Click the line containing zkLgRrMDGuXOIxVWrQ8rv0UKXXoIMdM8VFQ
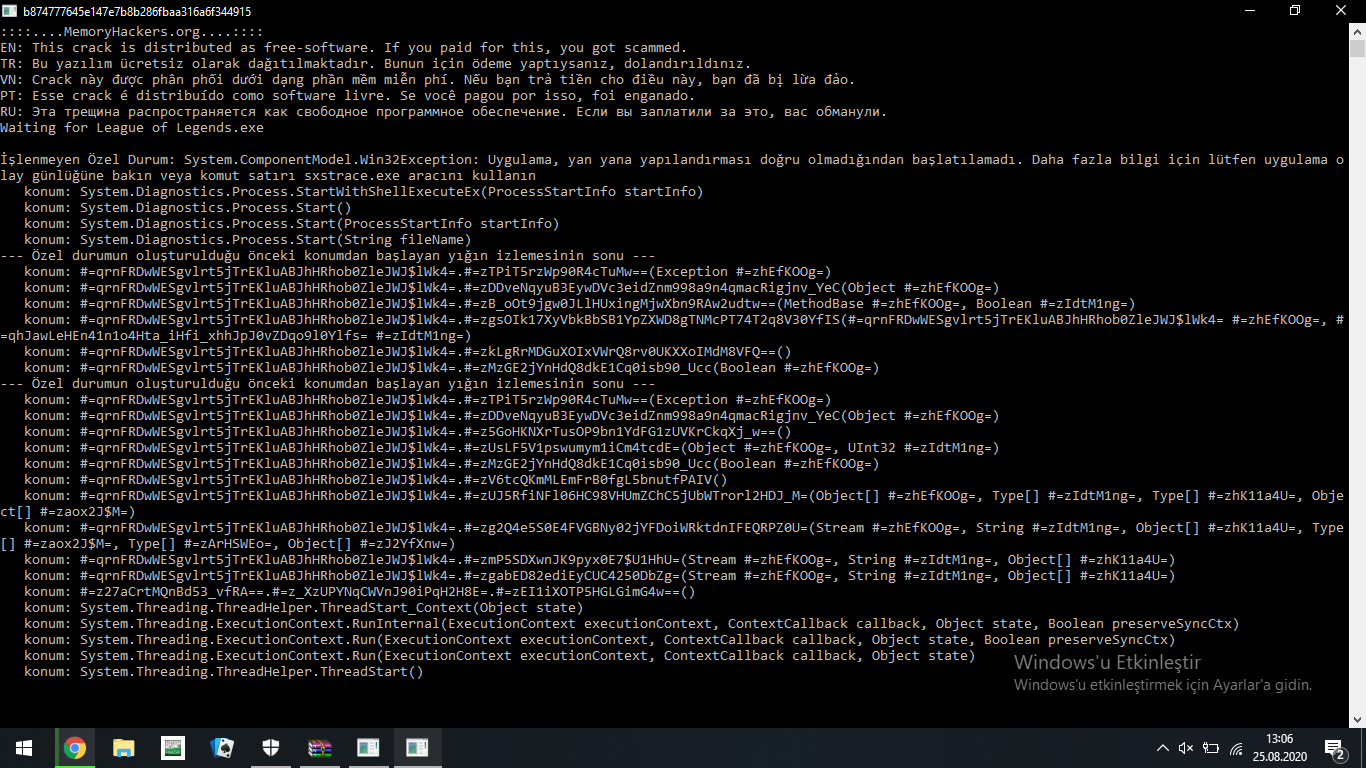This screenshot has height=768, width=1366. [x=408, y=352]
